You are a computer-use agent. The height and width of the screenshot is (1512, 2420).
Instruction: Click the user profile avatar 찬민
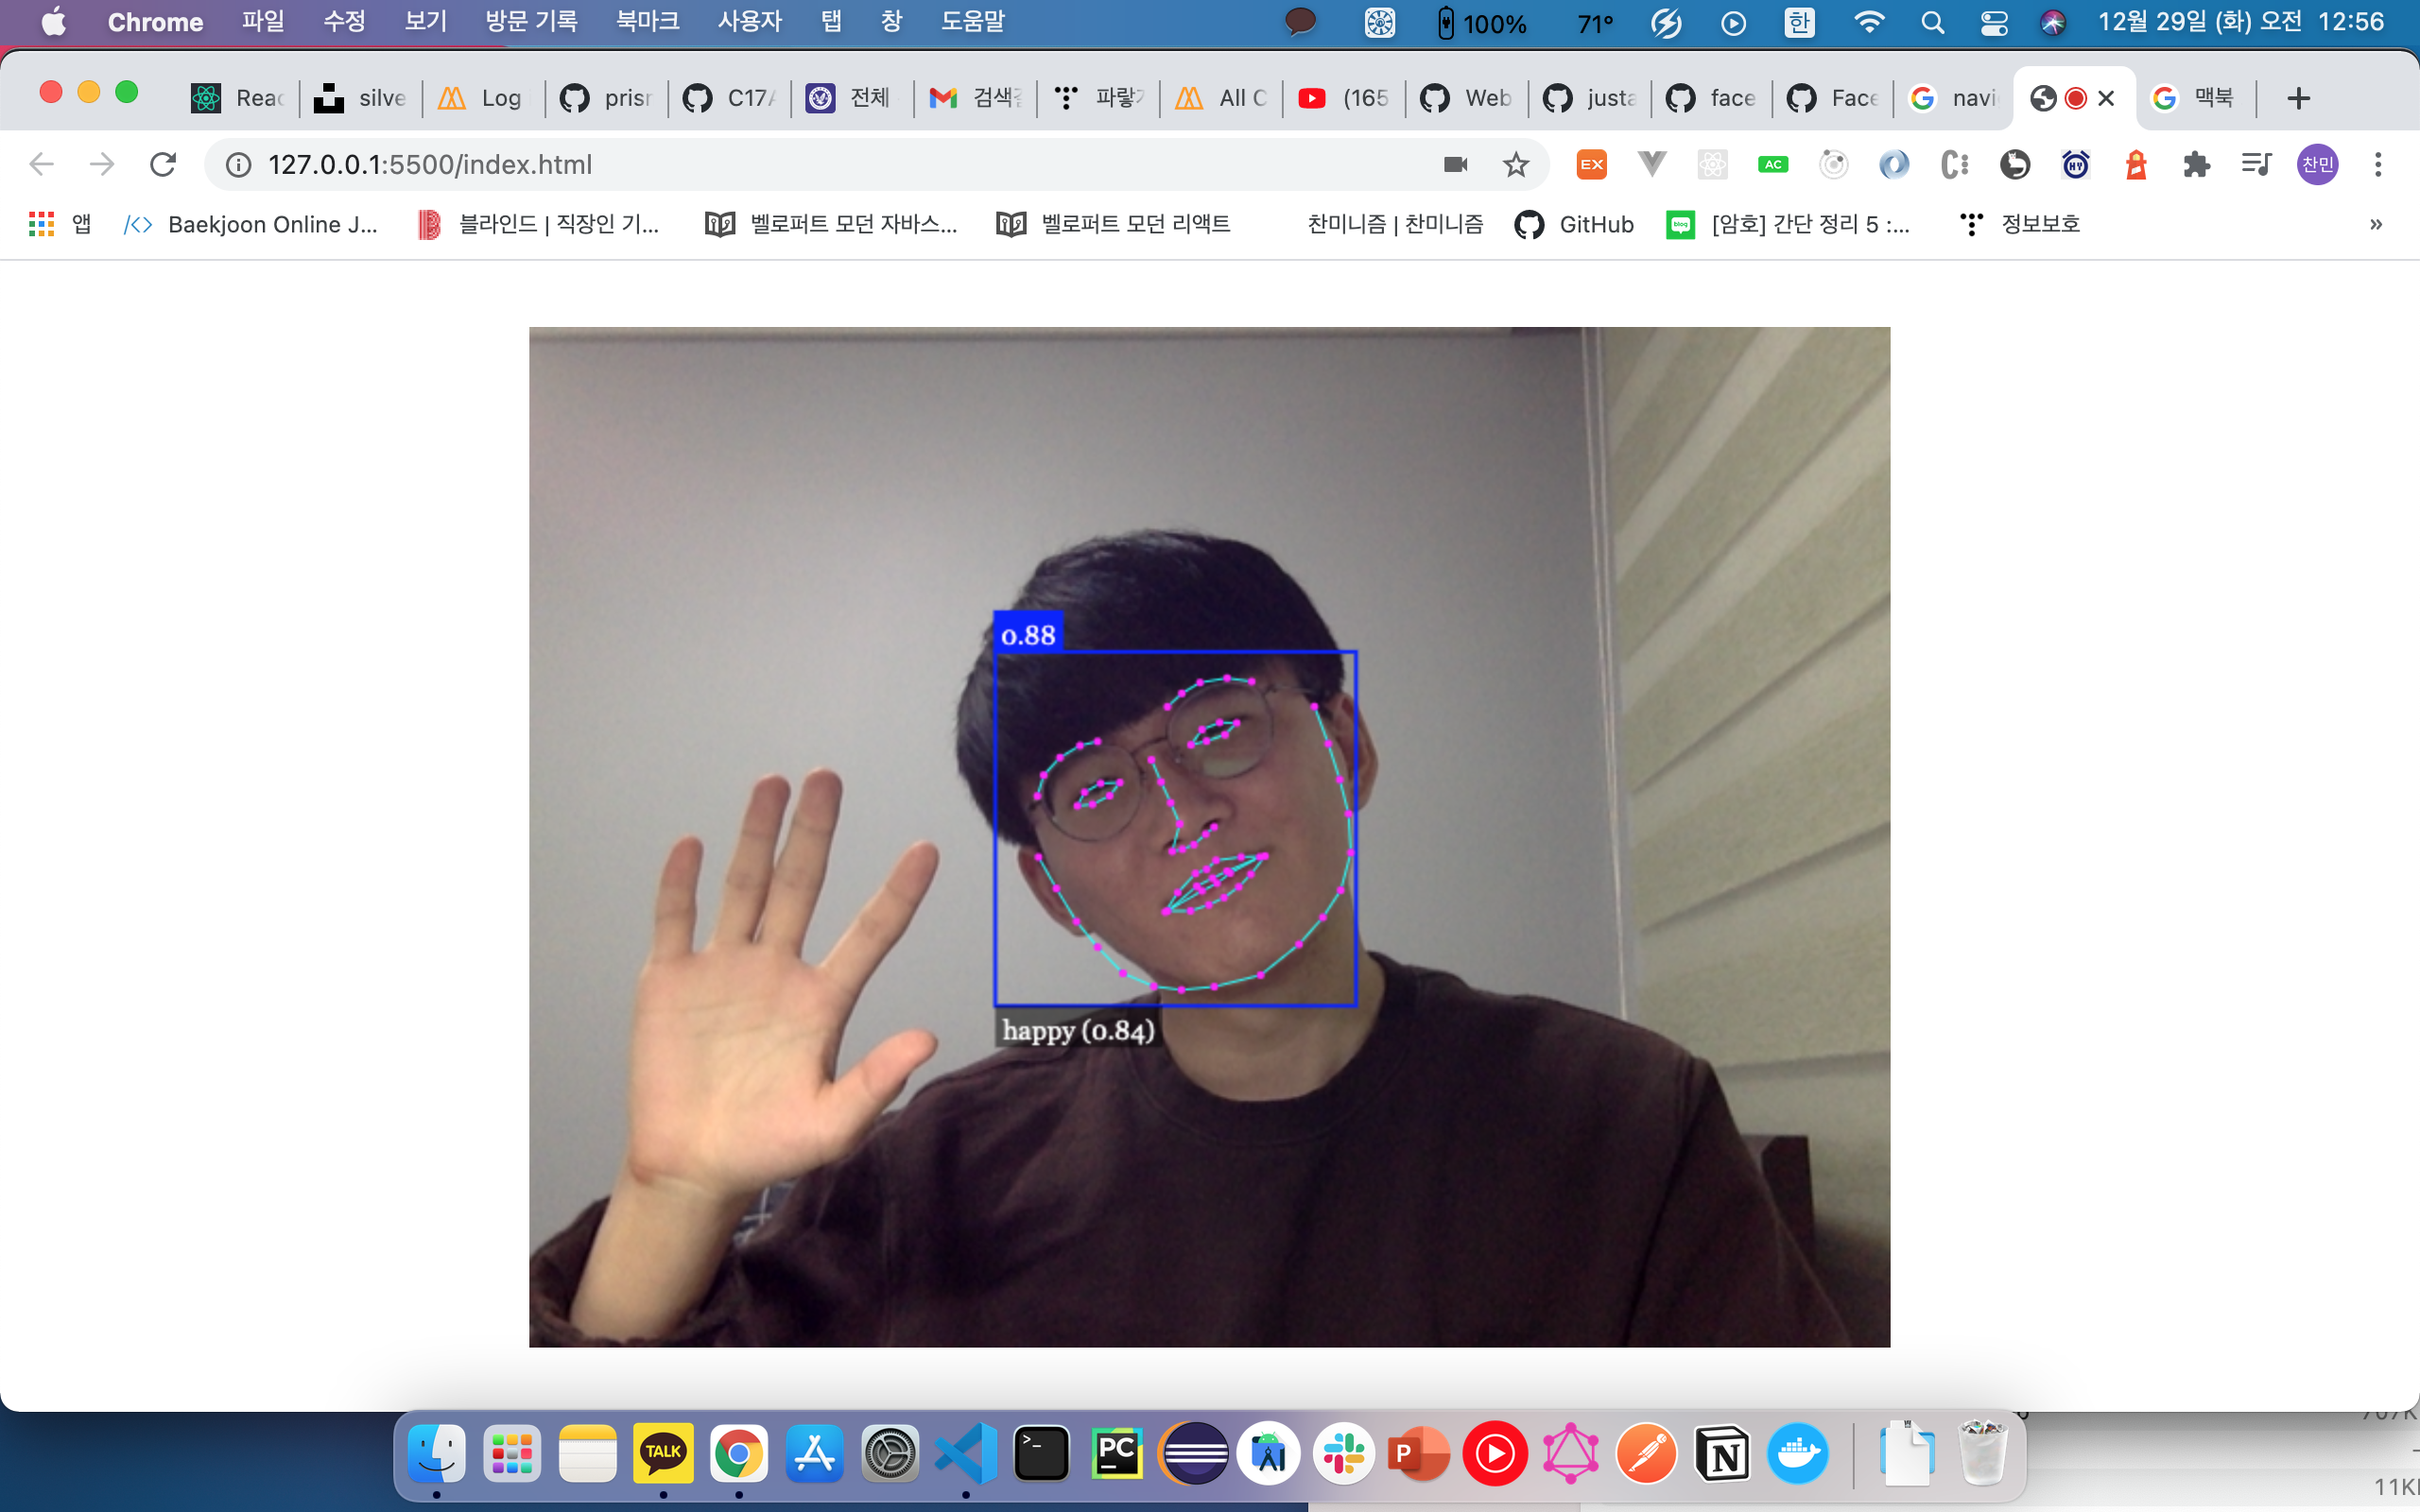[x=2317, y=164]
